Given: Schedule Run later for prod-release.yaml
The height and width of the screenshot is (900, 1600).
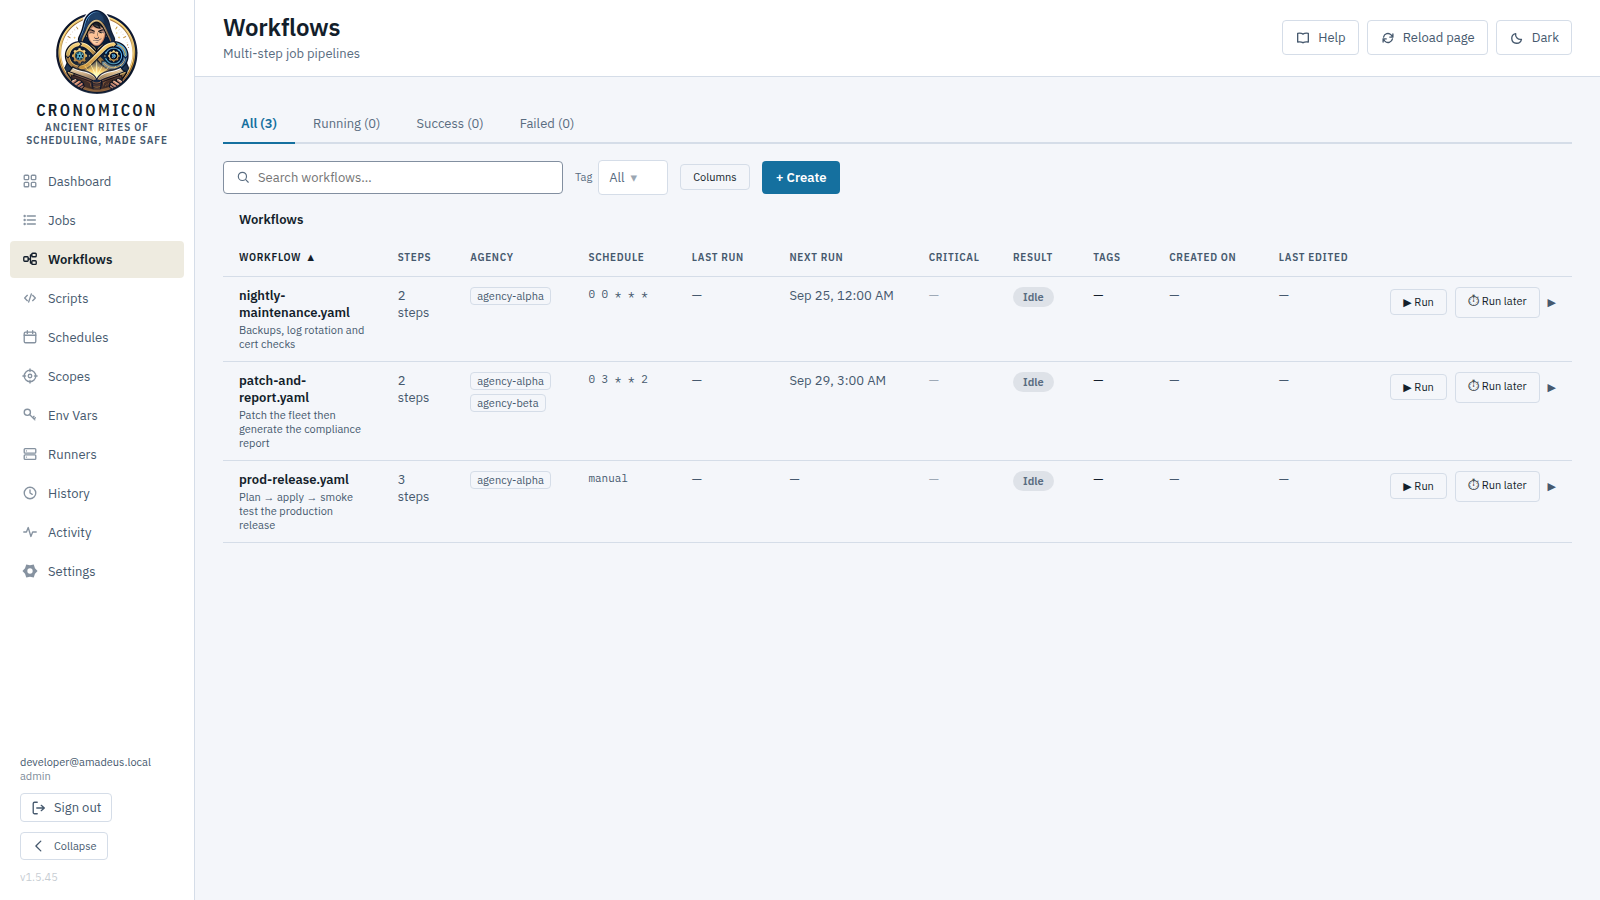Looking at the screenshot, I should 1497,486.
